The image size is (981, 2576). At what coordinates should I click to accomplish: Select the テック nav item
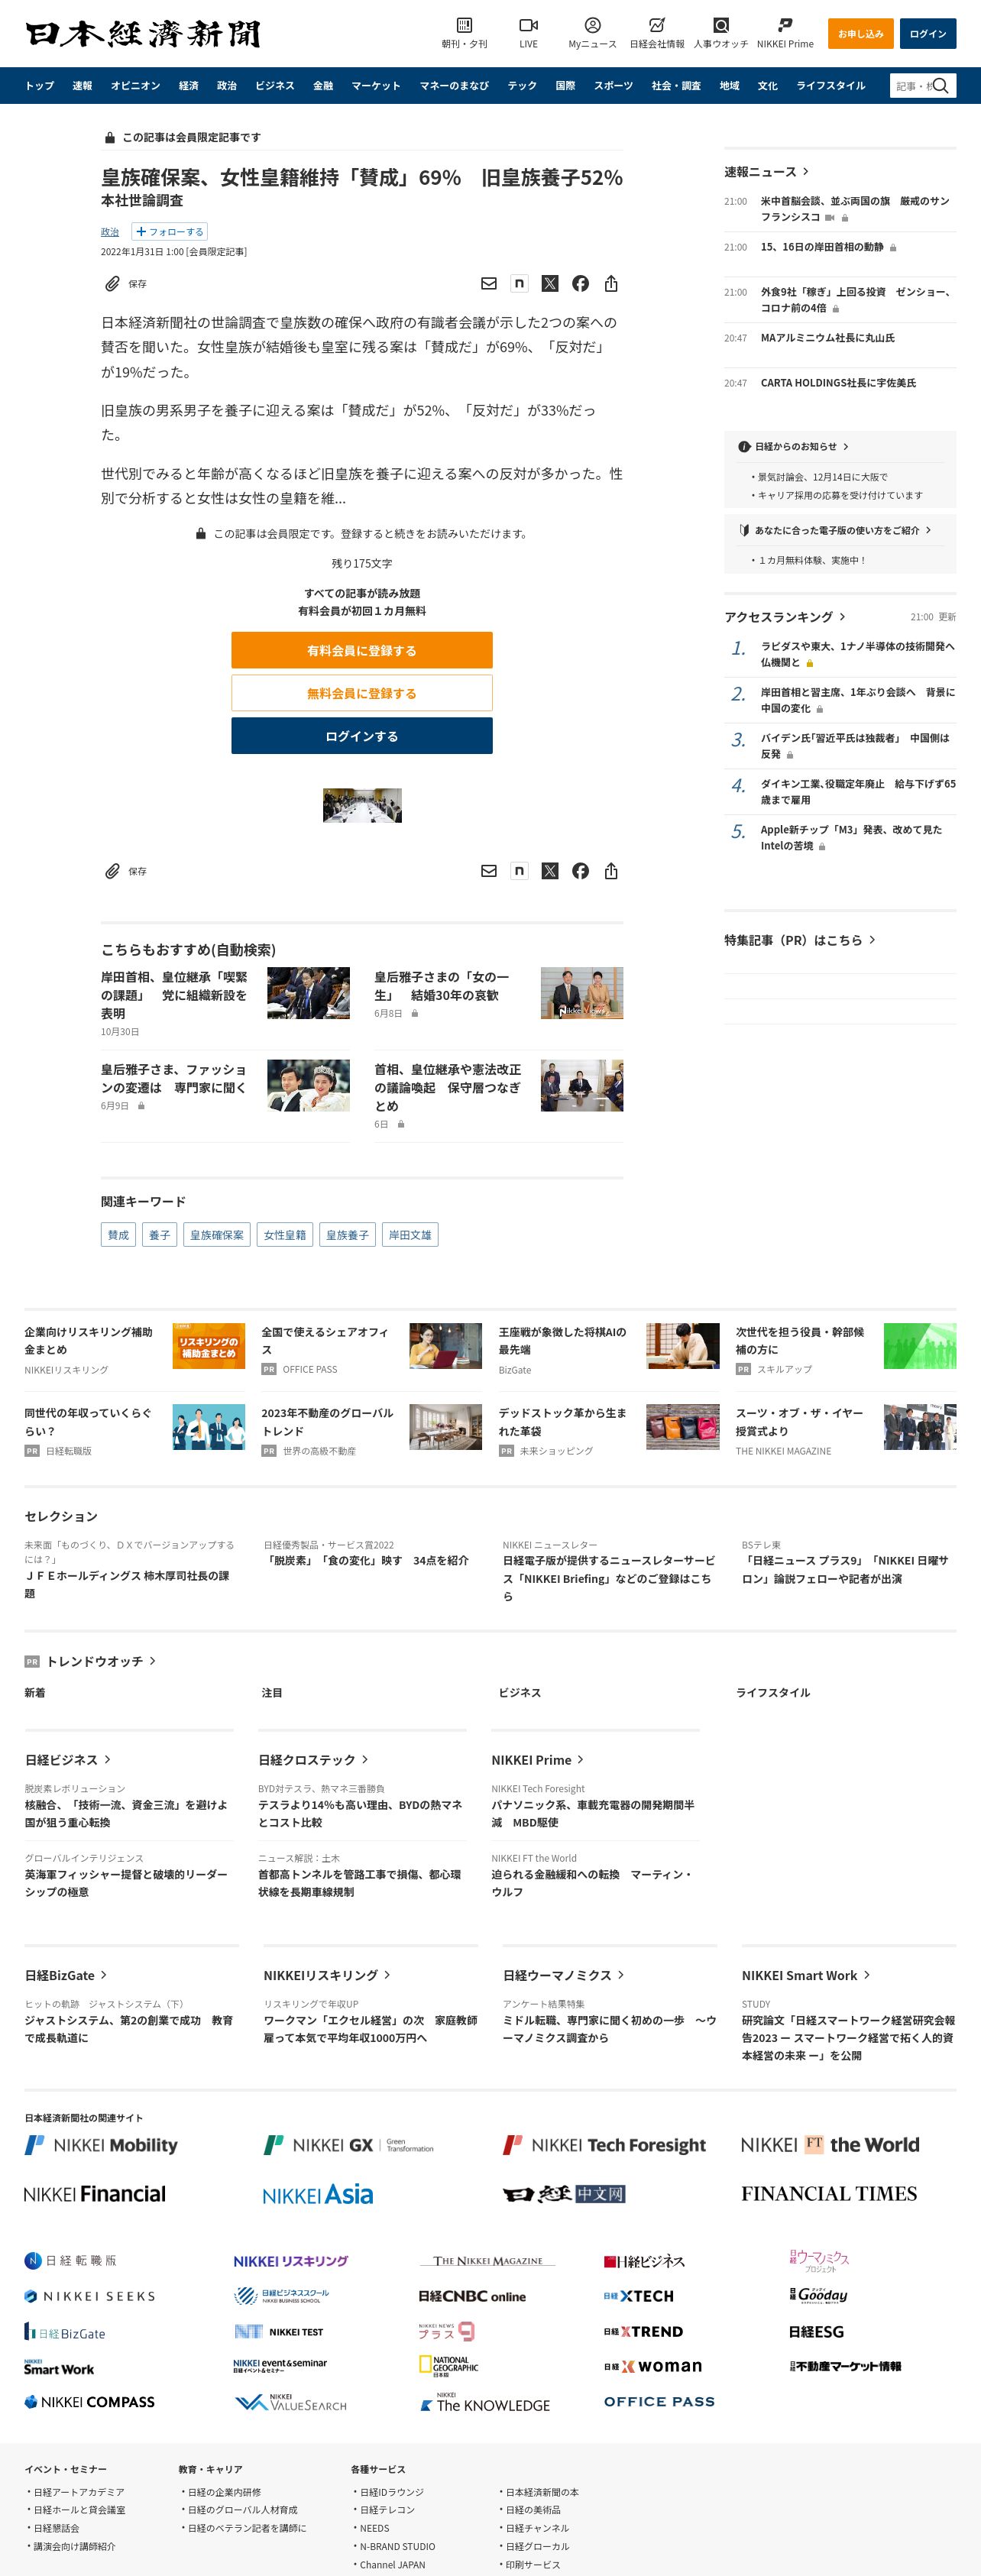tap(522, 86)
